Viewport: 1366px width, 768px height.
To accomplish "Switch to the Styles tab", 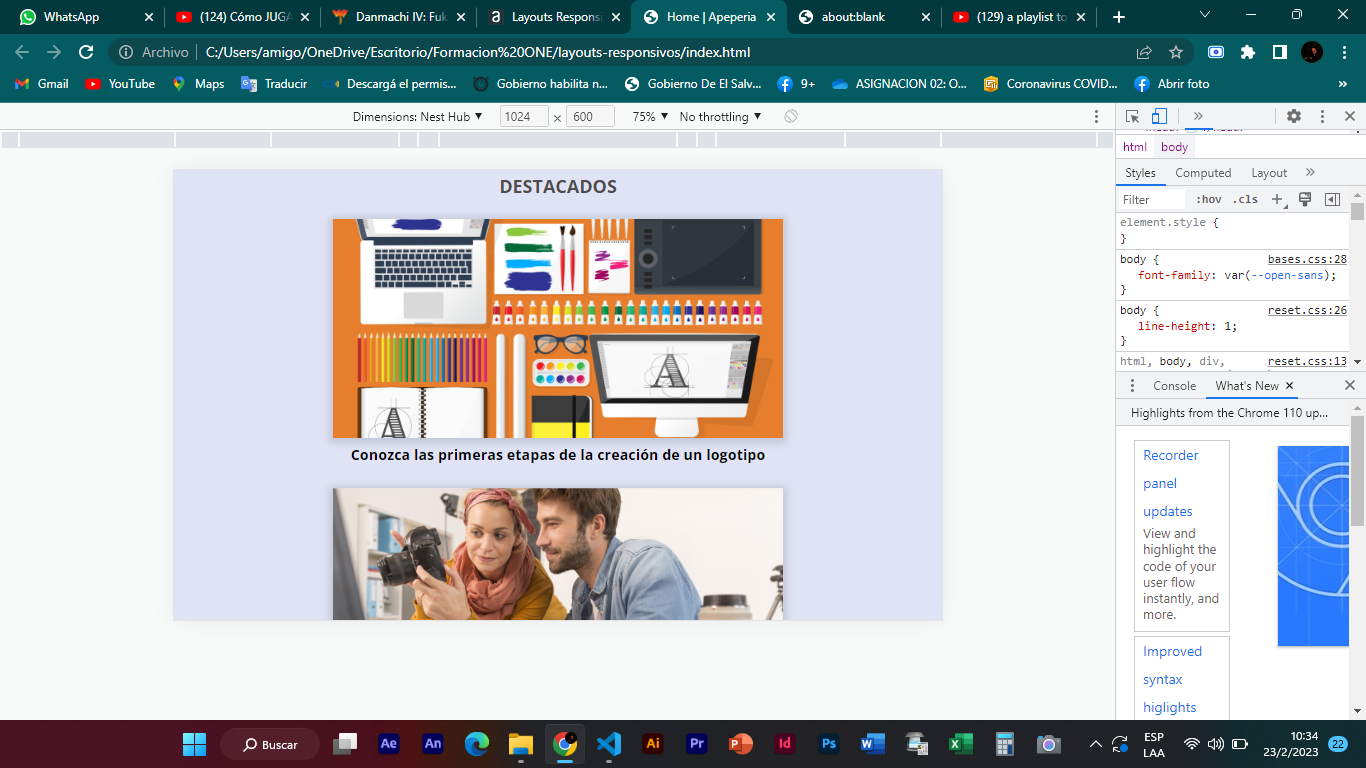I will (x=1140, y=173).
